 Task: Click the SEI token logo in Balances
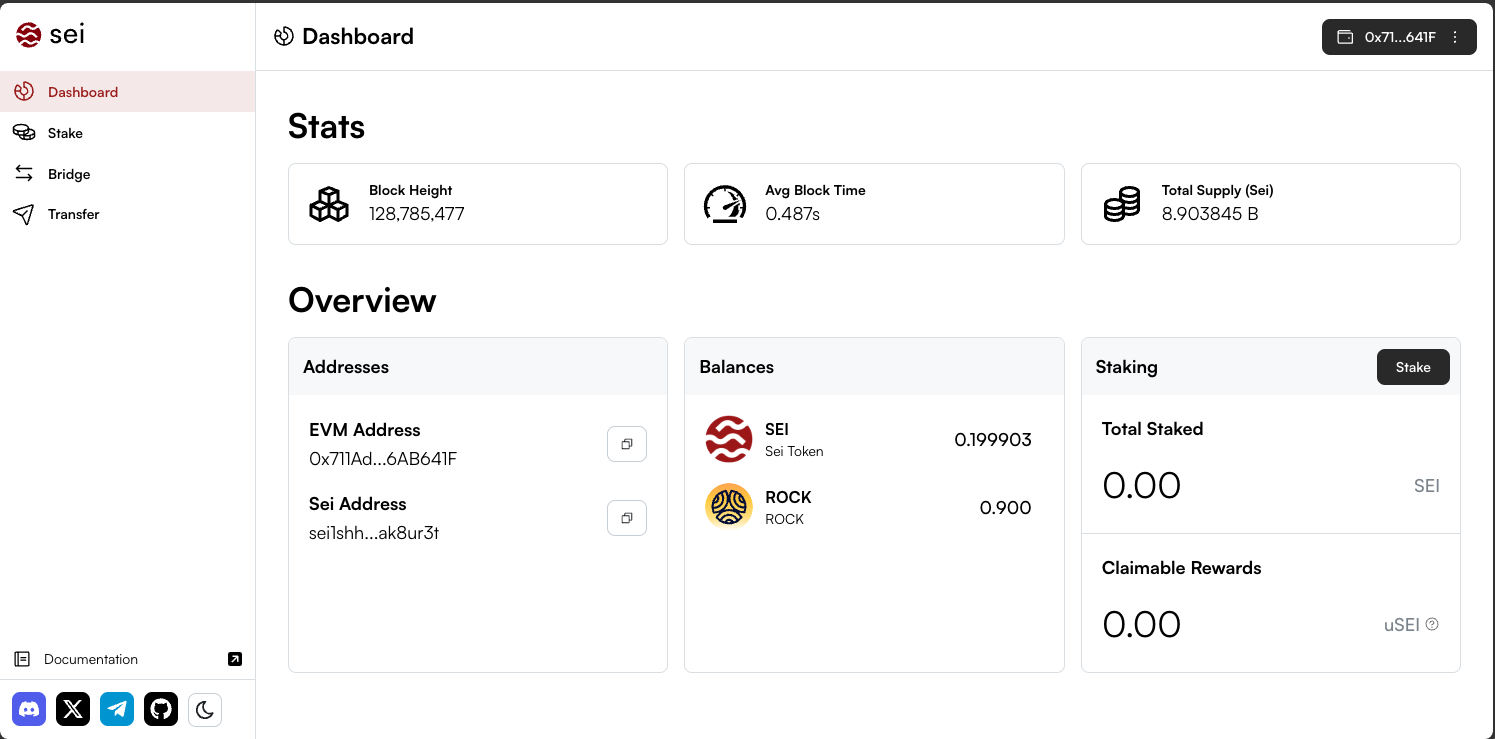[729, 439]
